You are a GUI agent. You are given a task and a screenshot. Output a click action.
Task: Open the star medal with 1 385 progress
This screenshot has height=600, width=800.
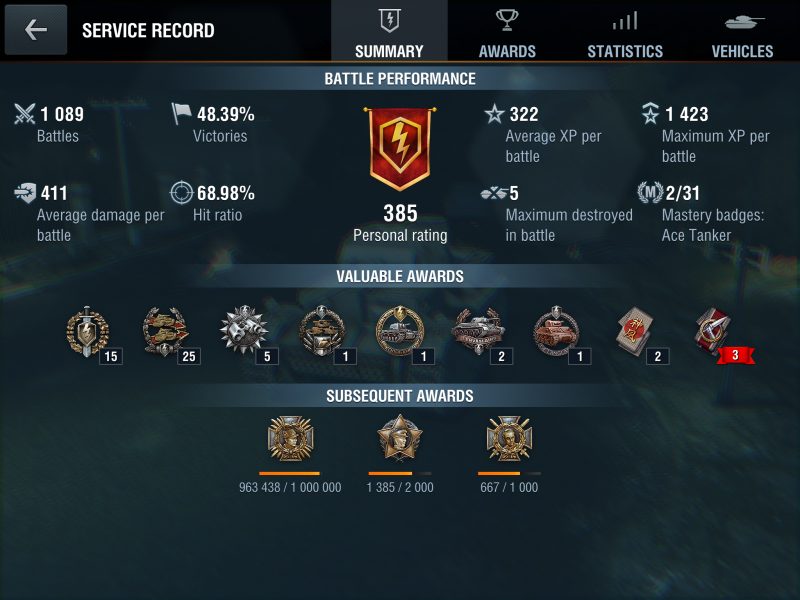pyautogui.click(x=399, y=438)
